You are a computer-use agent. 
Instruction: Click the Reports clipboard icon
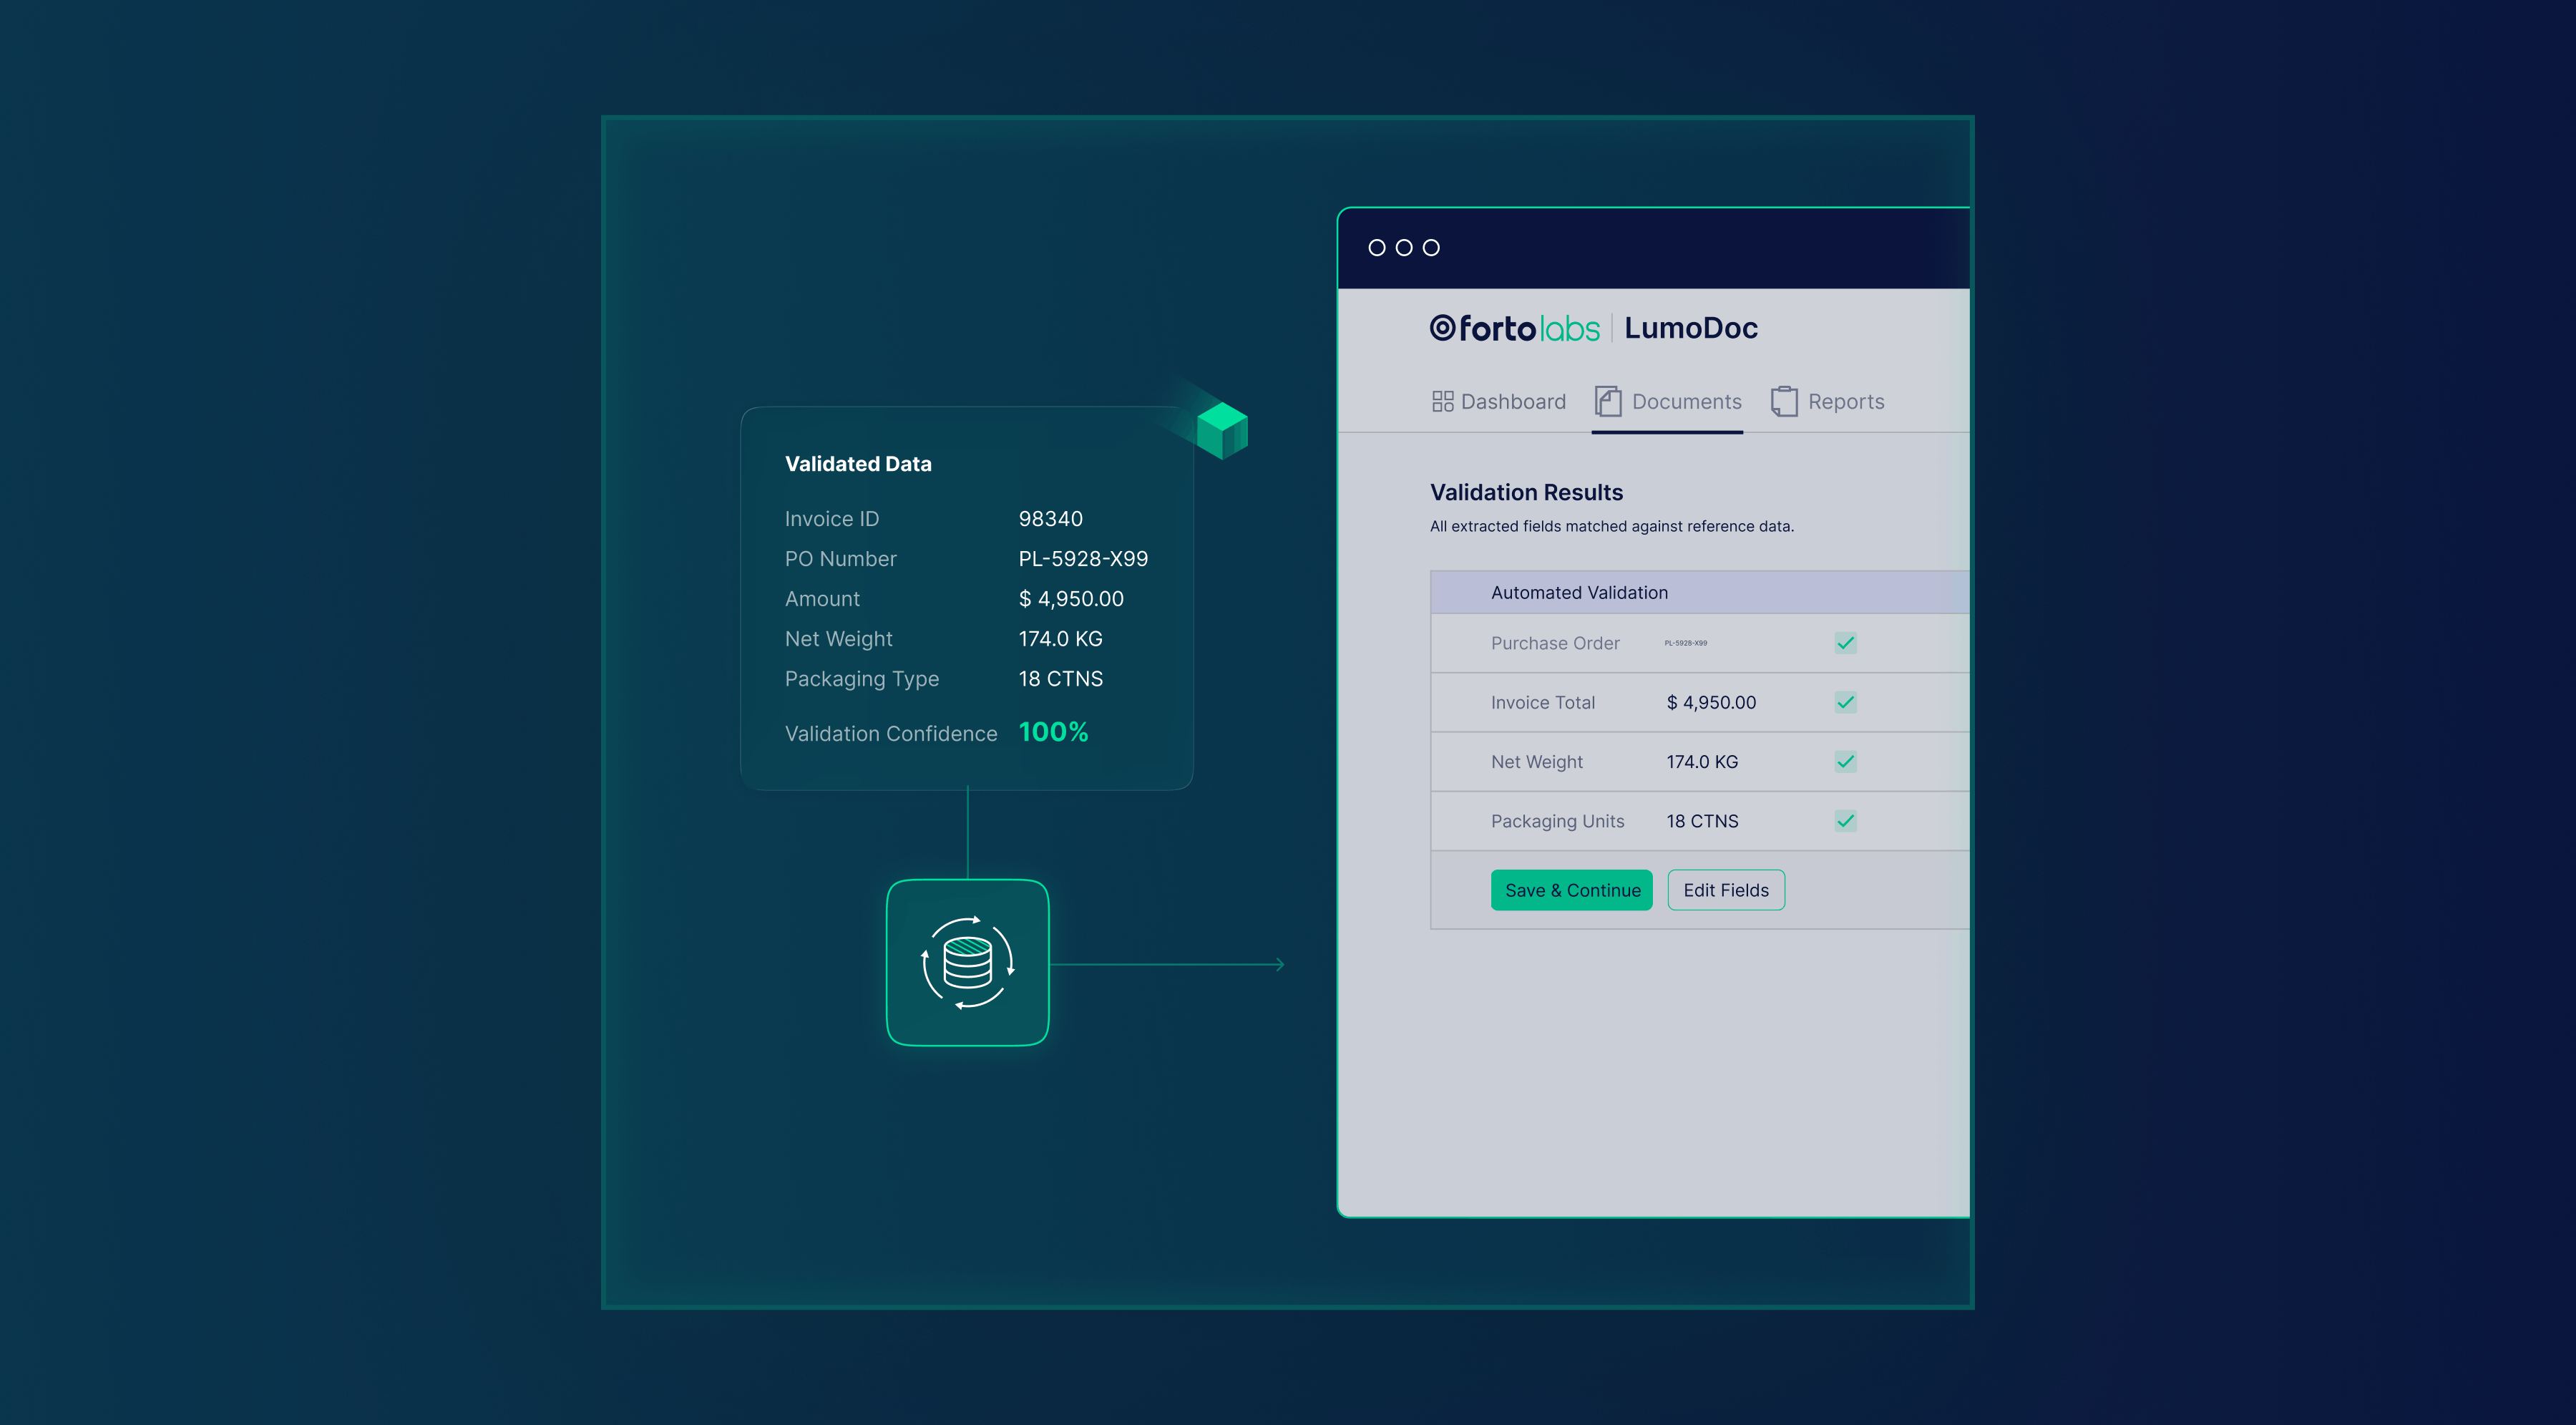[1783, 401]
